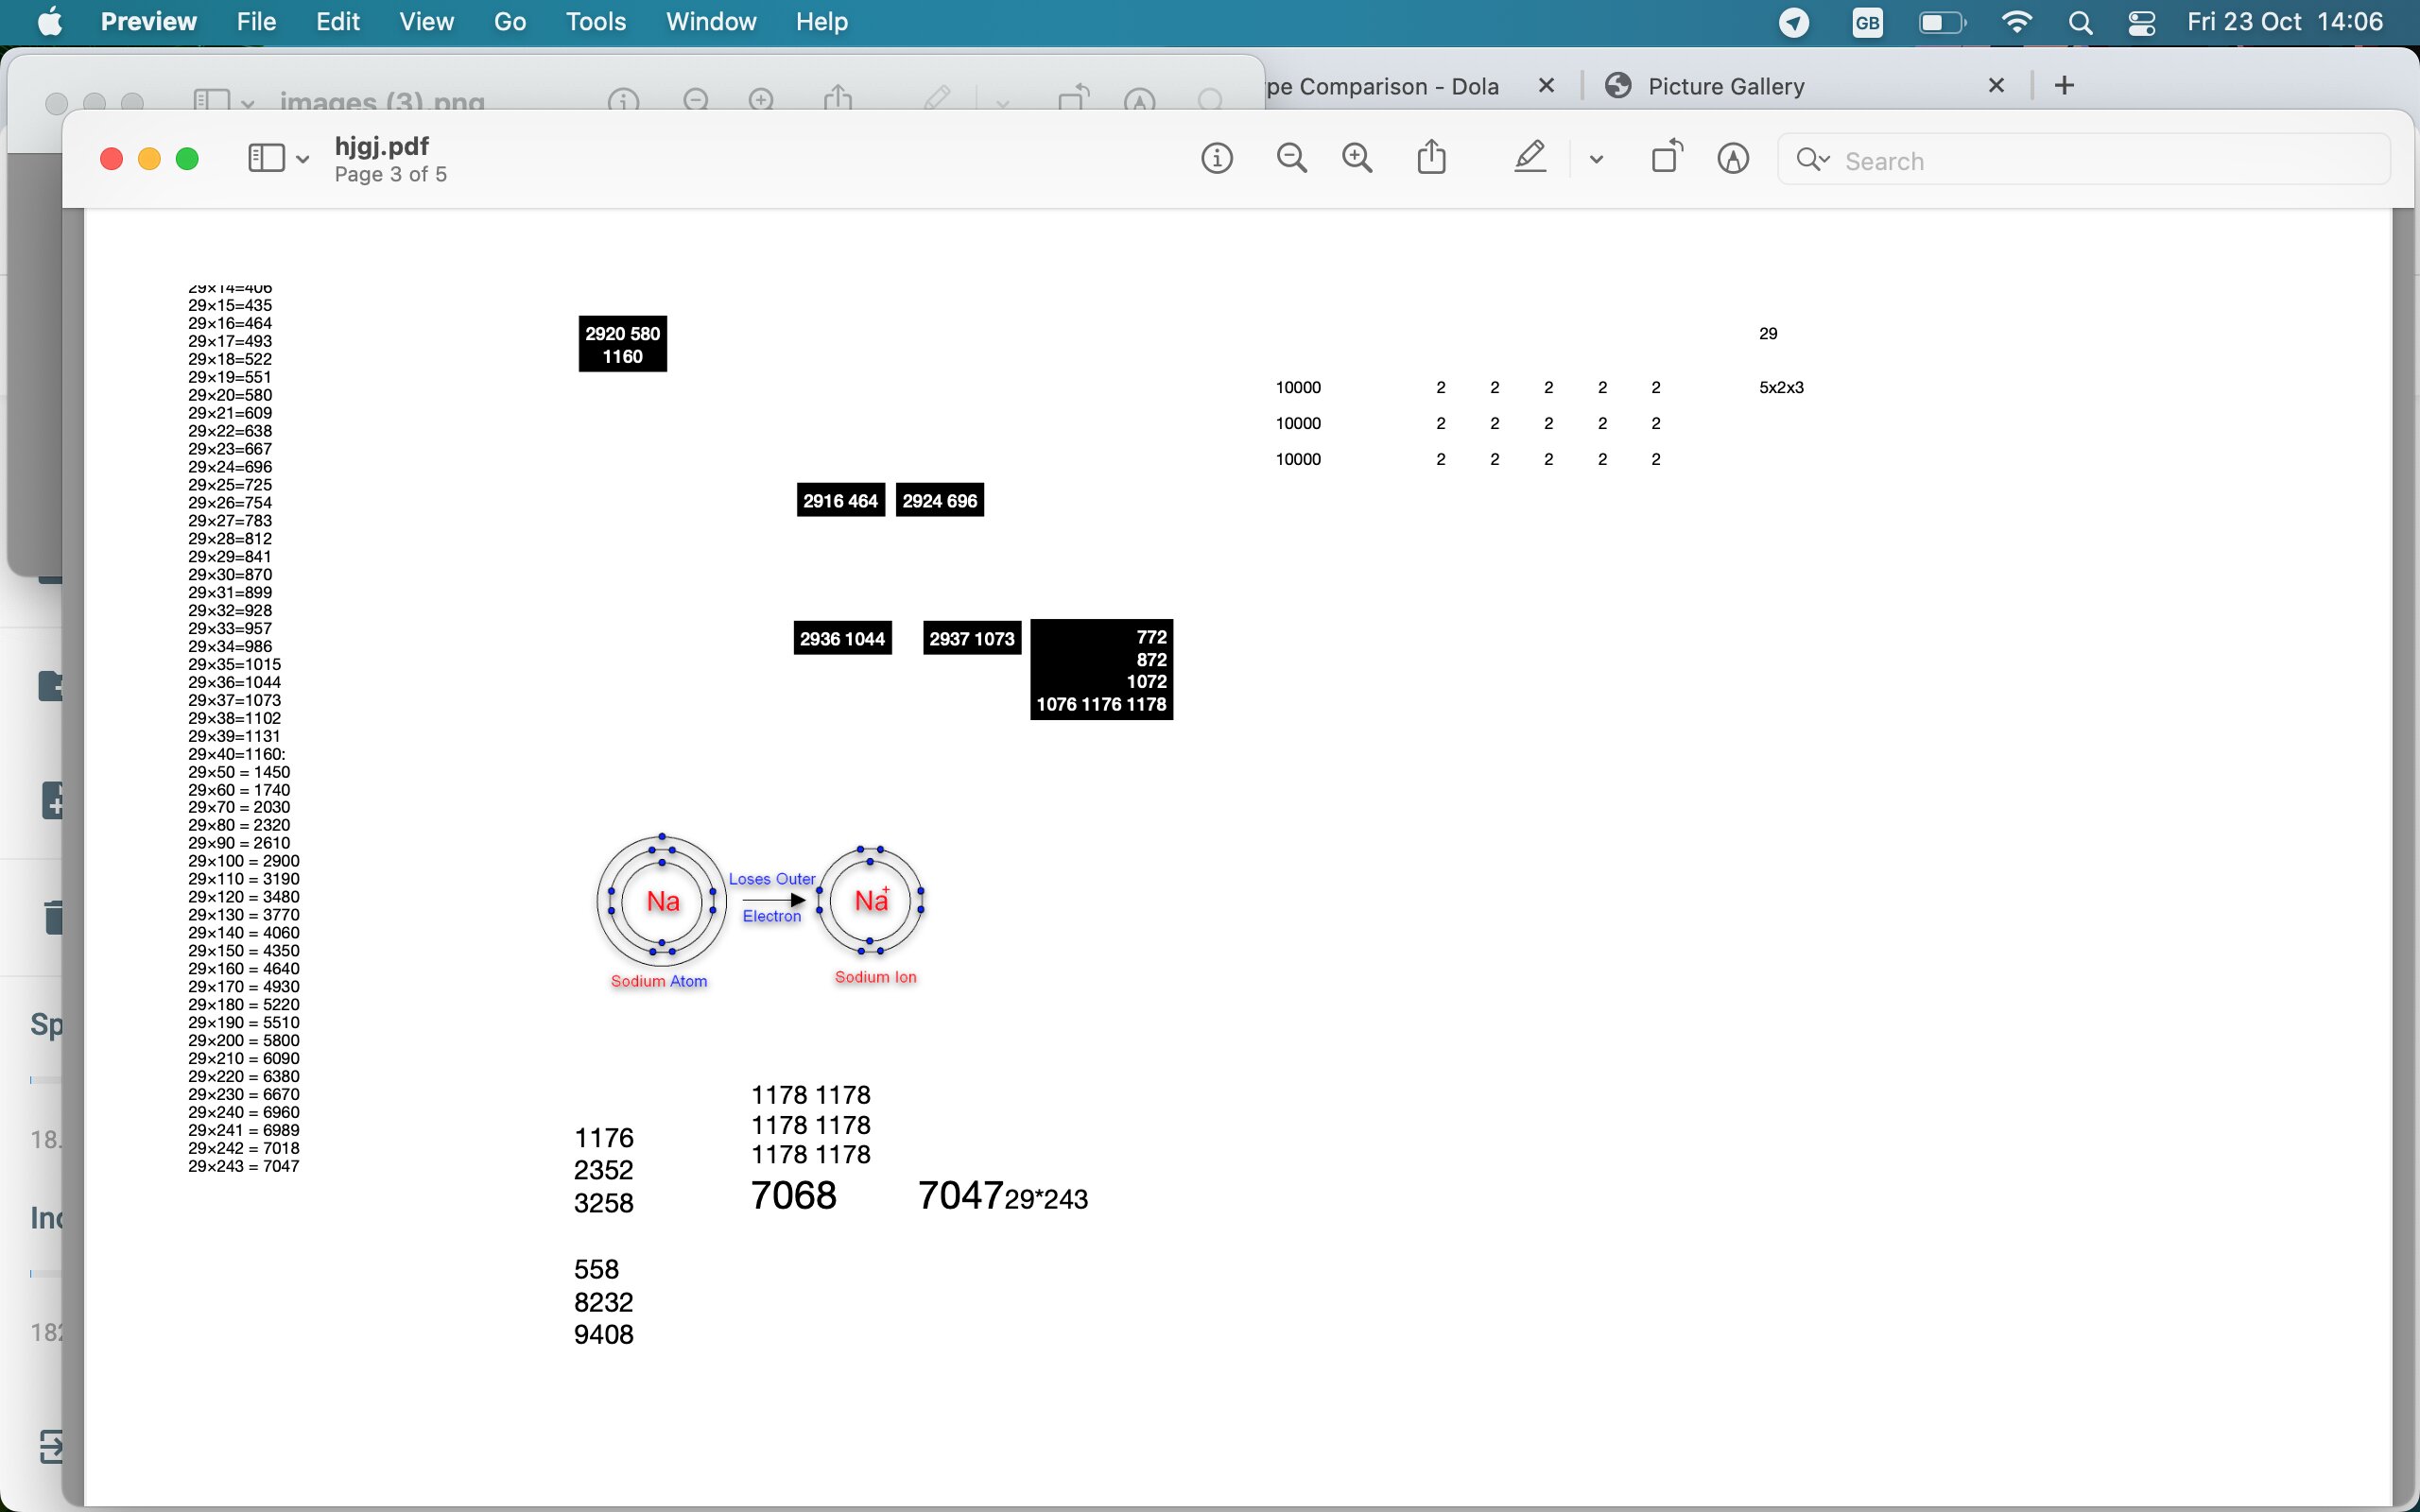
Task: Click the location services arrow in menu bar
Action: pos(1794,22)
